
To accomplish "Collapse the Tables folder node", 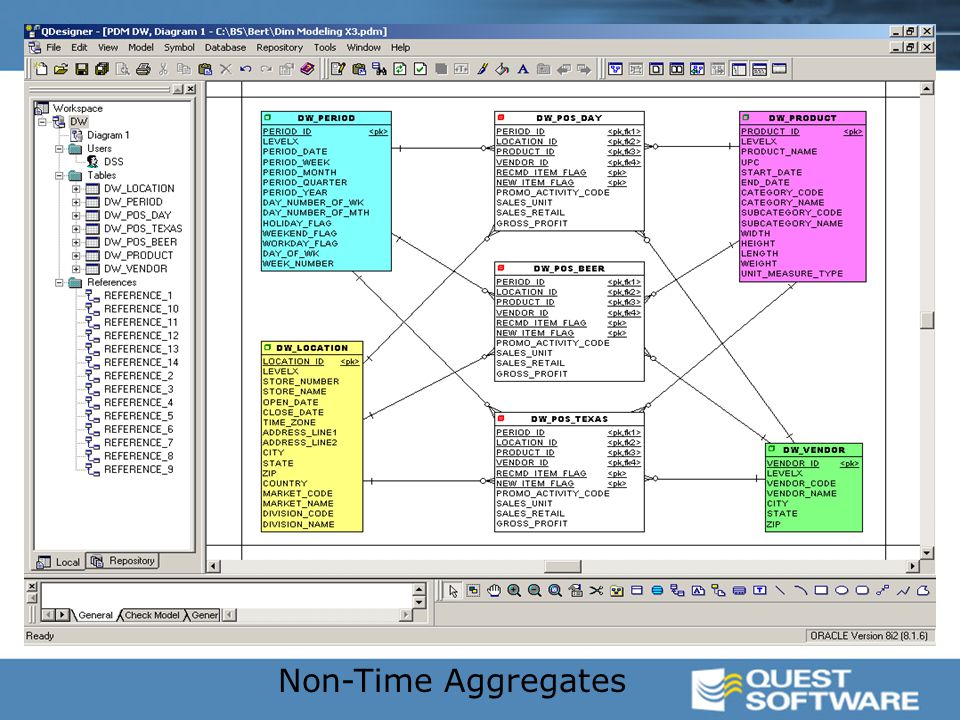I will (x=59, y=176).
